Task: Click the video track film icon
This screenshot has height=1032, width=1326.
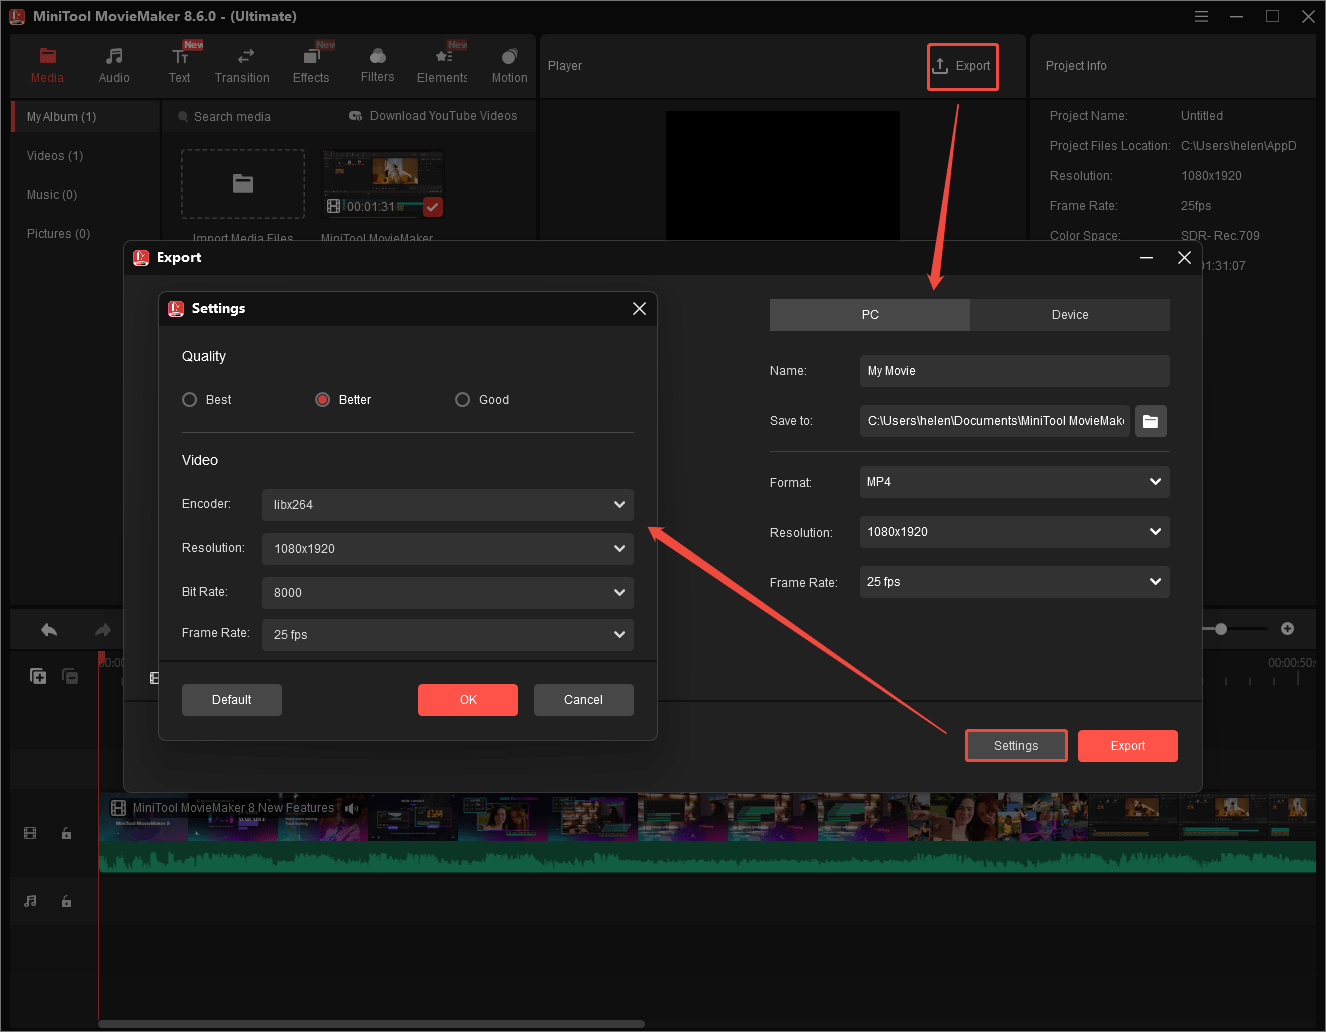Action: [30, 833]
